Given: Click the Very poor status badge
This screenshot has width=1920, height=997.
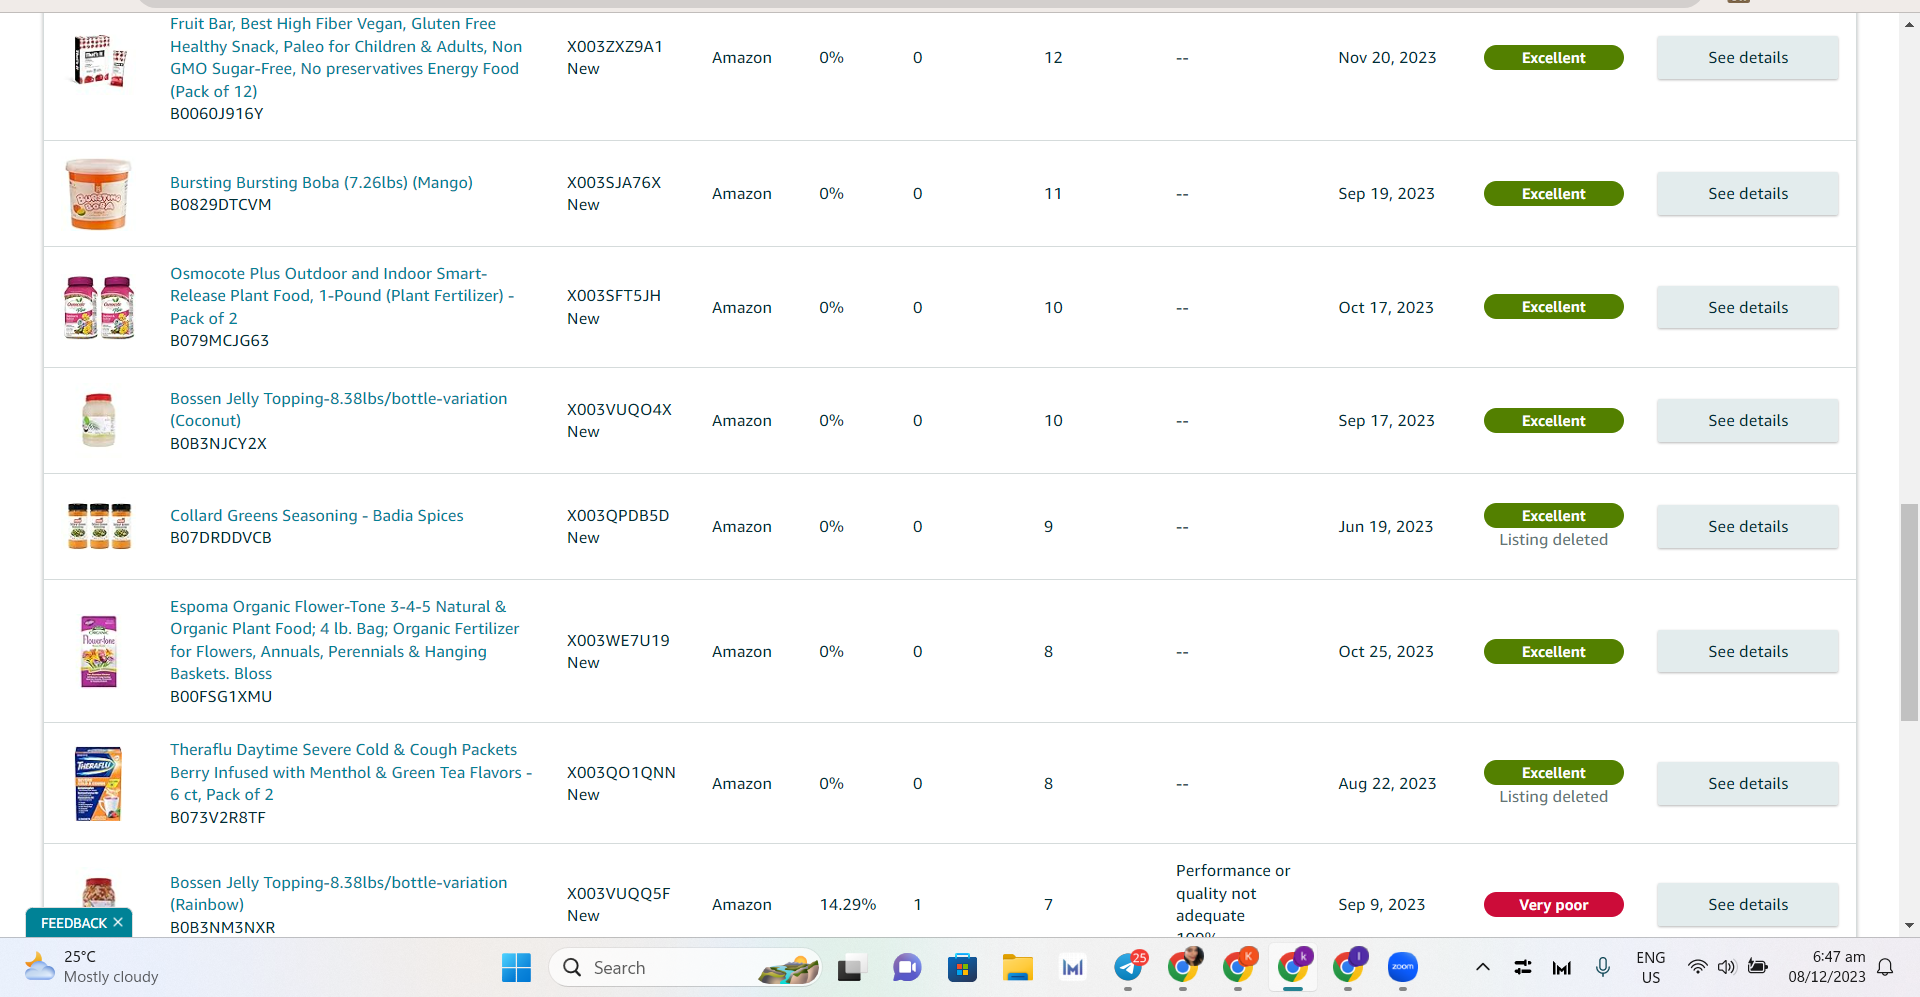Looking at the screenshot, I should (x=1553, y=905).
